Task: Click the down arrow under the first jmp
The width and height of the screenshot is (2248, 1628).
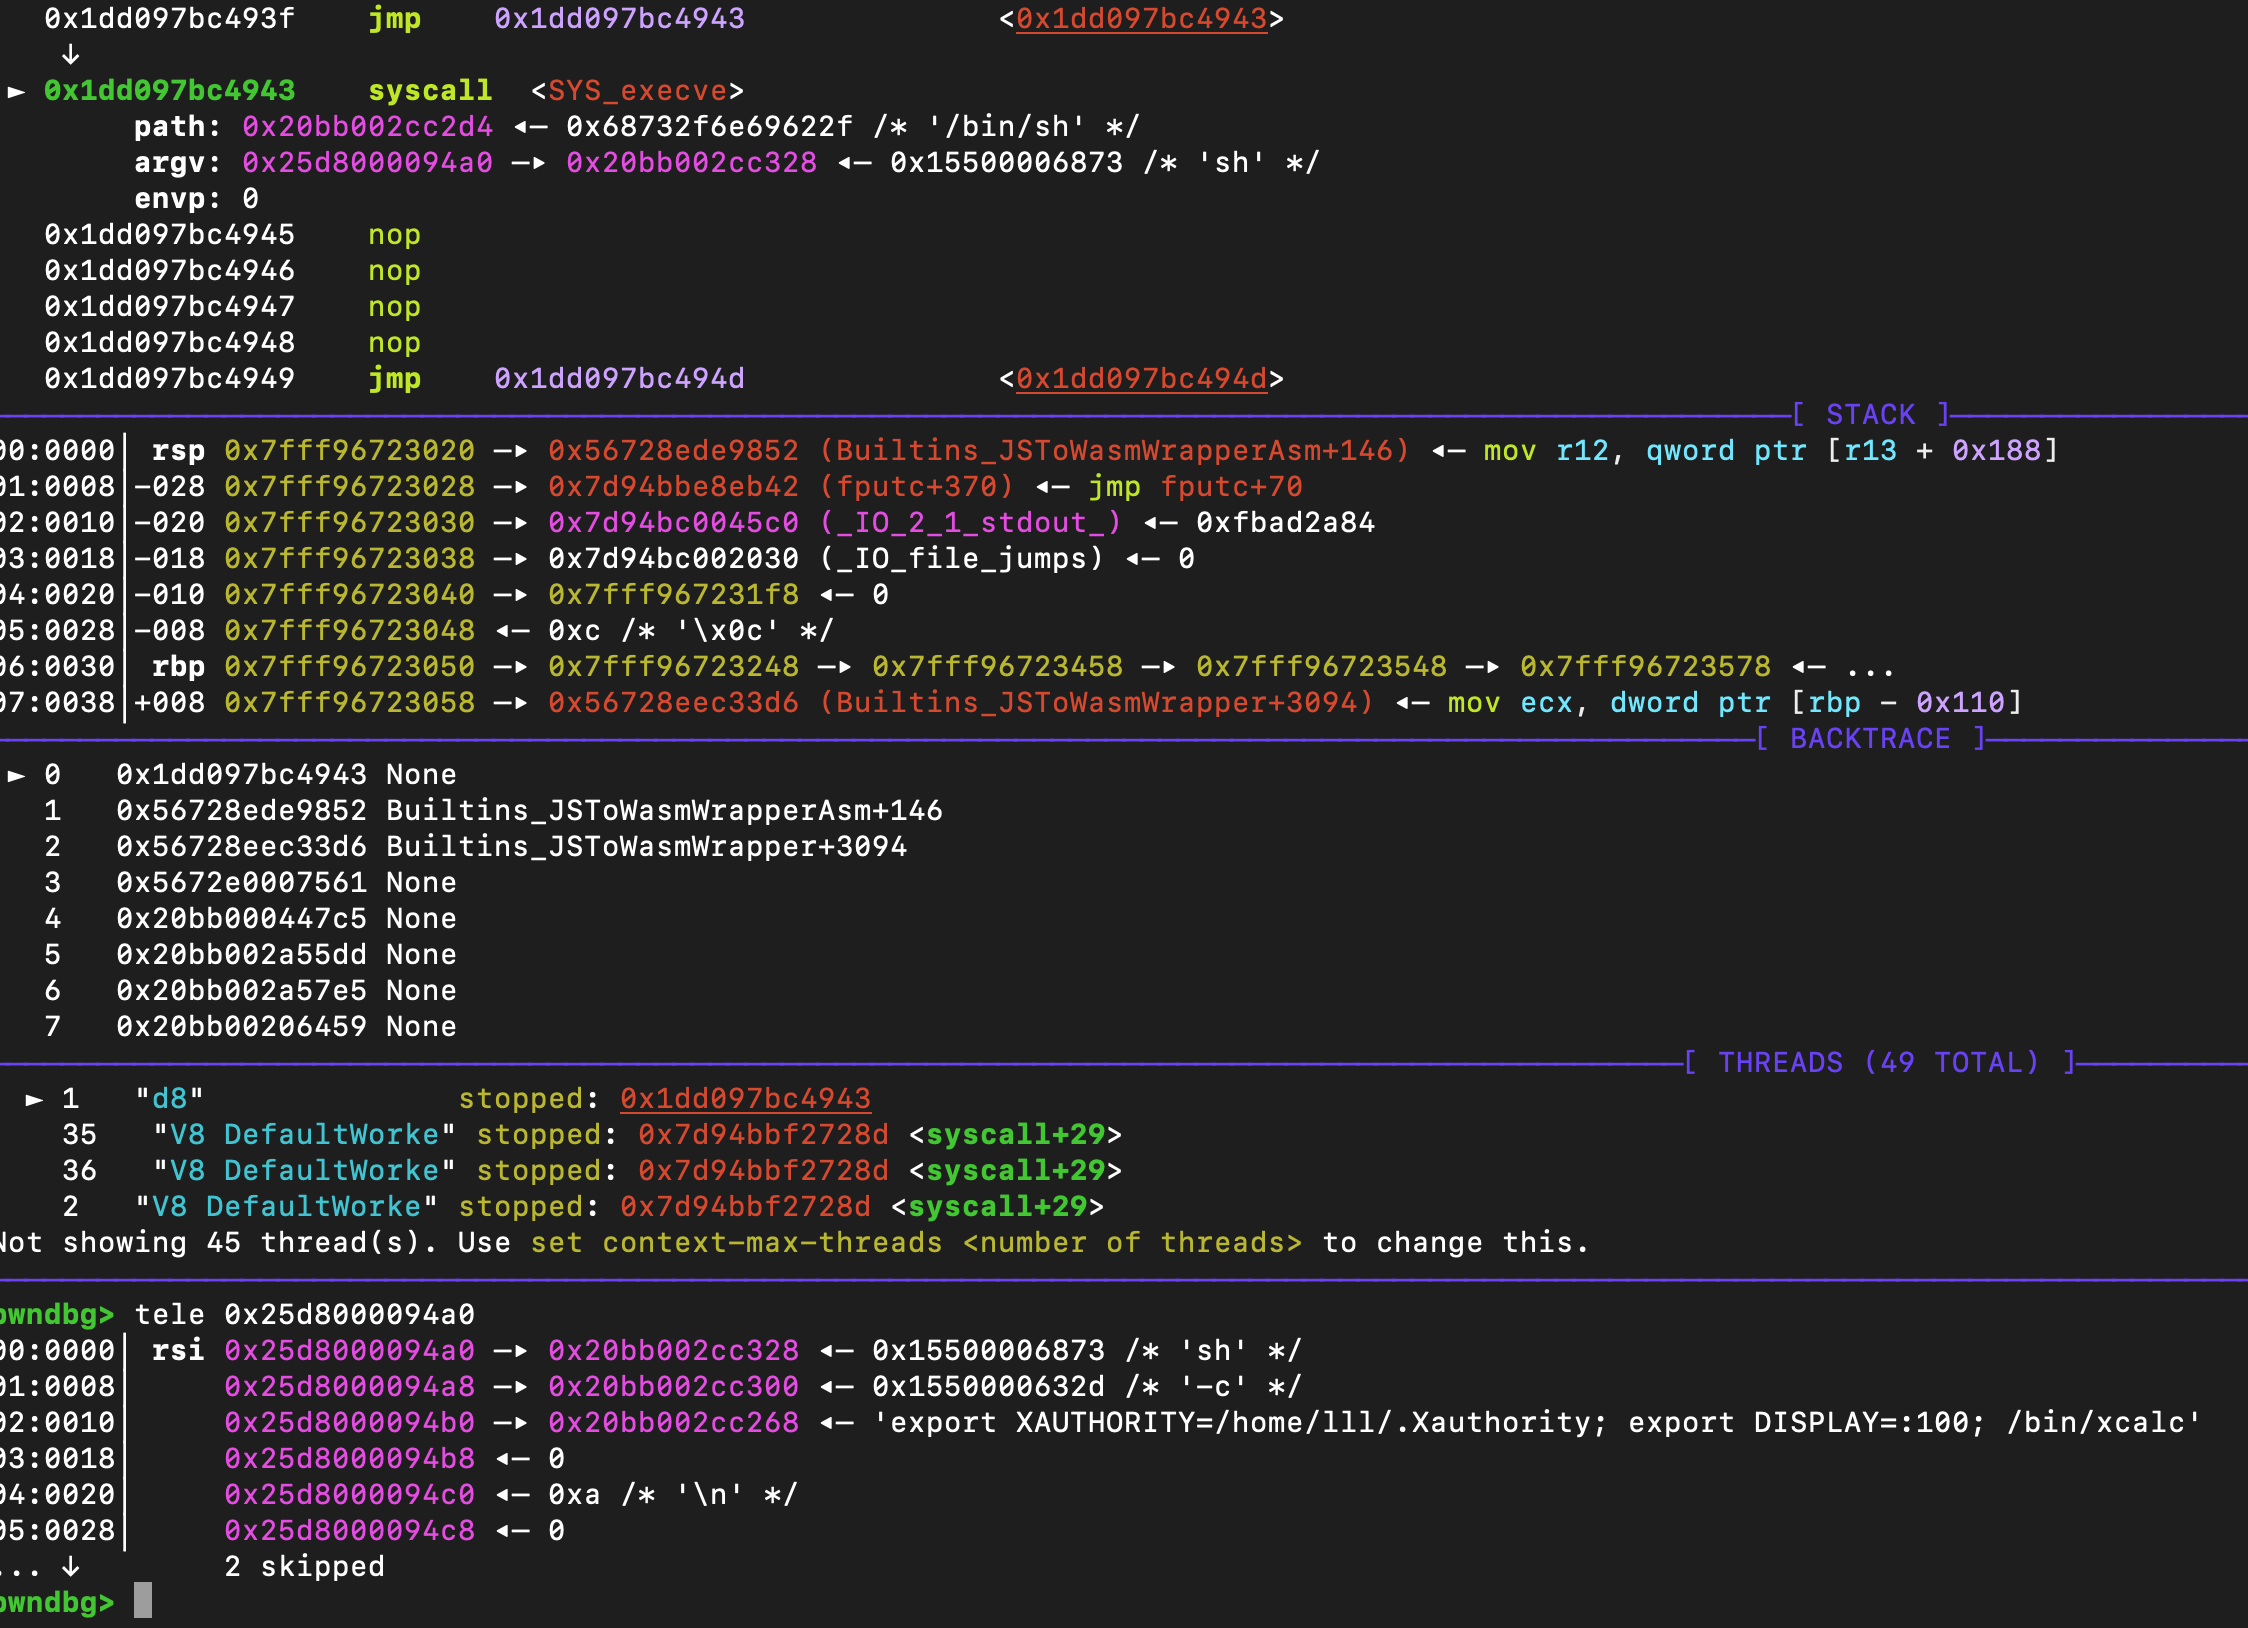Action: coord(70,54)
